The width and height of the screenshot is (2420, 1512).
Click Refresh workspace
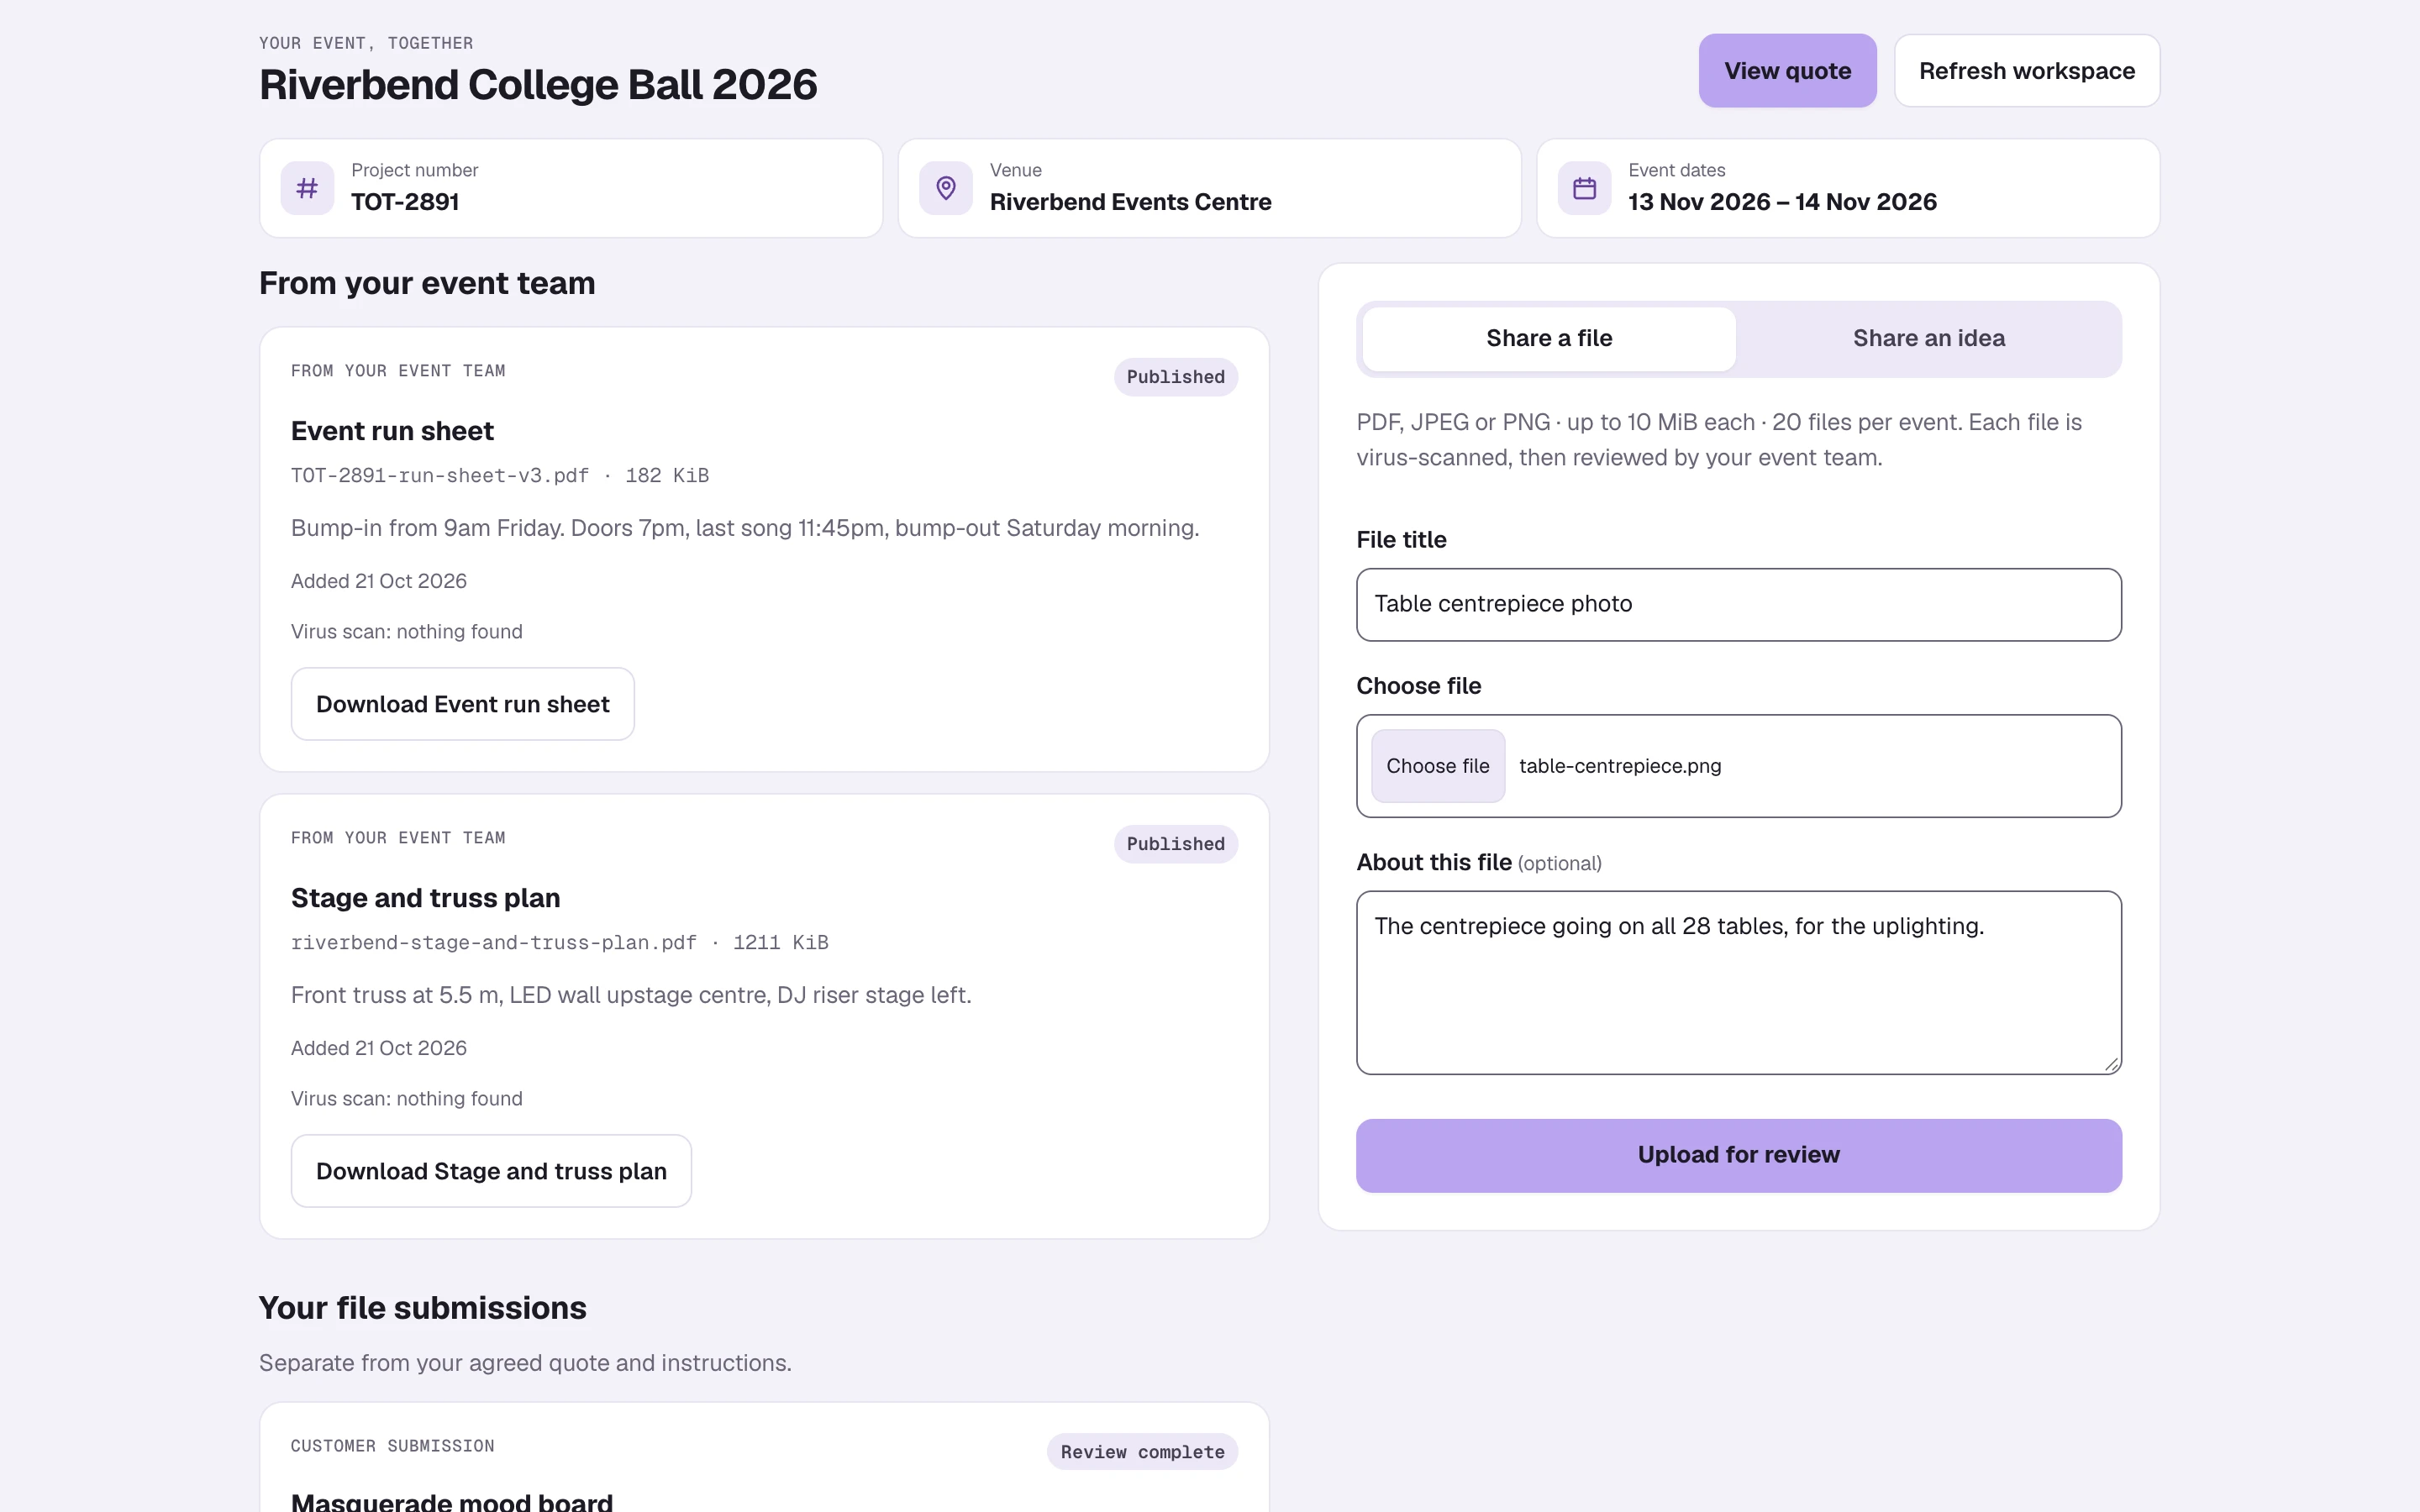tap(2027, 71)
